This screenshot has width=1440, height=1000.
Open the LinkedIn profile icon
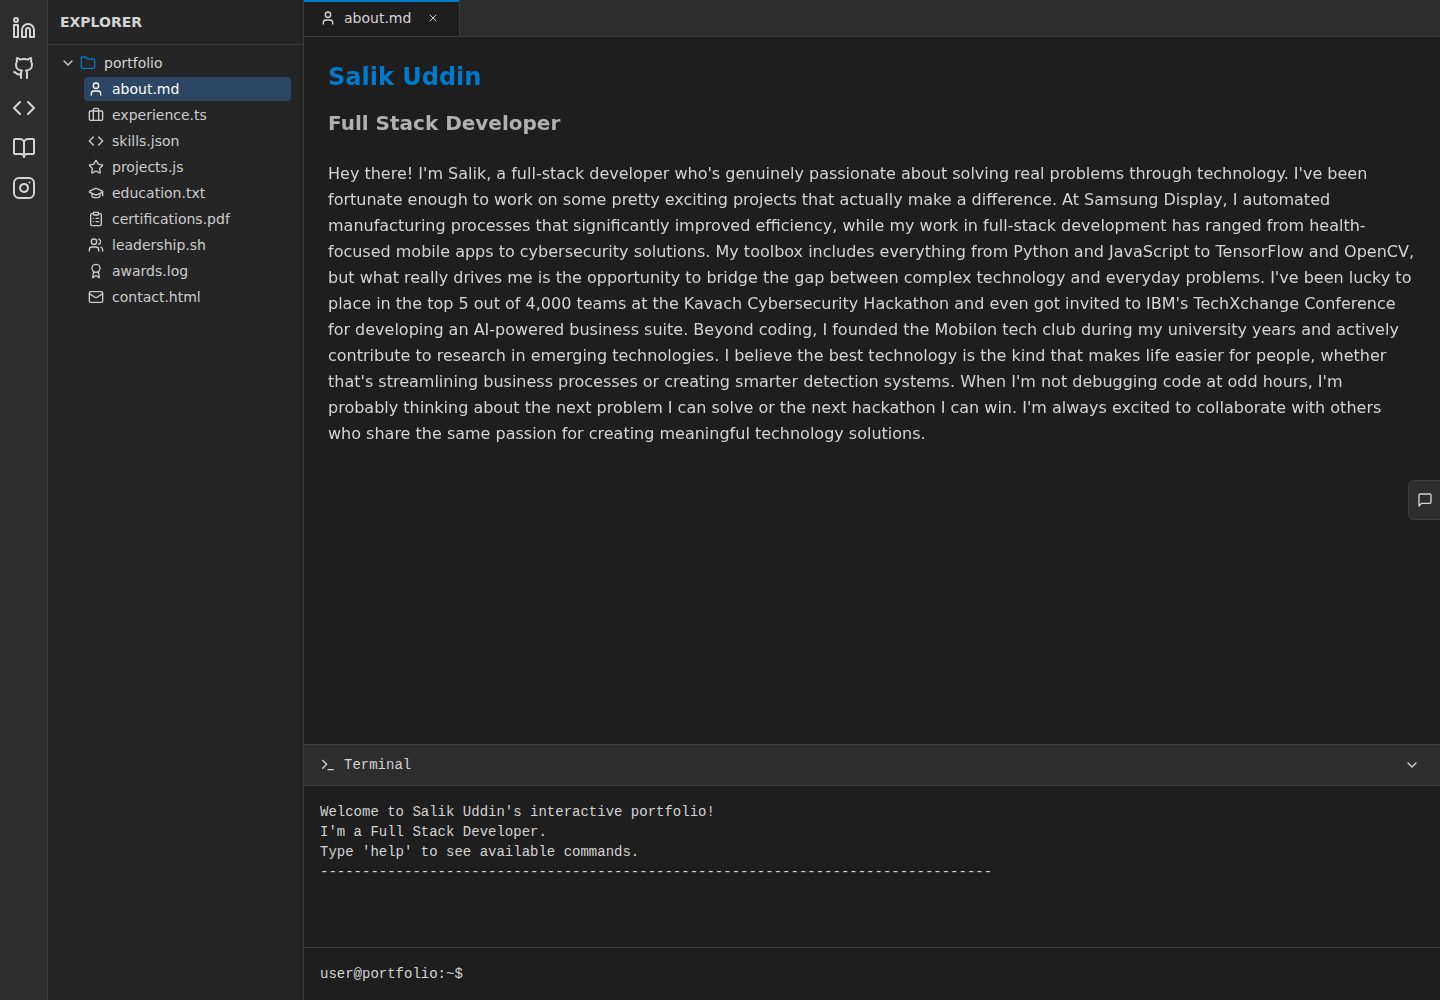click(24, 28)
